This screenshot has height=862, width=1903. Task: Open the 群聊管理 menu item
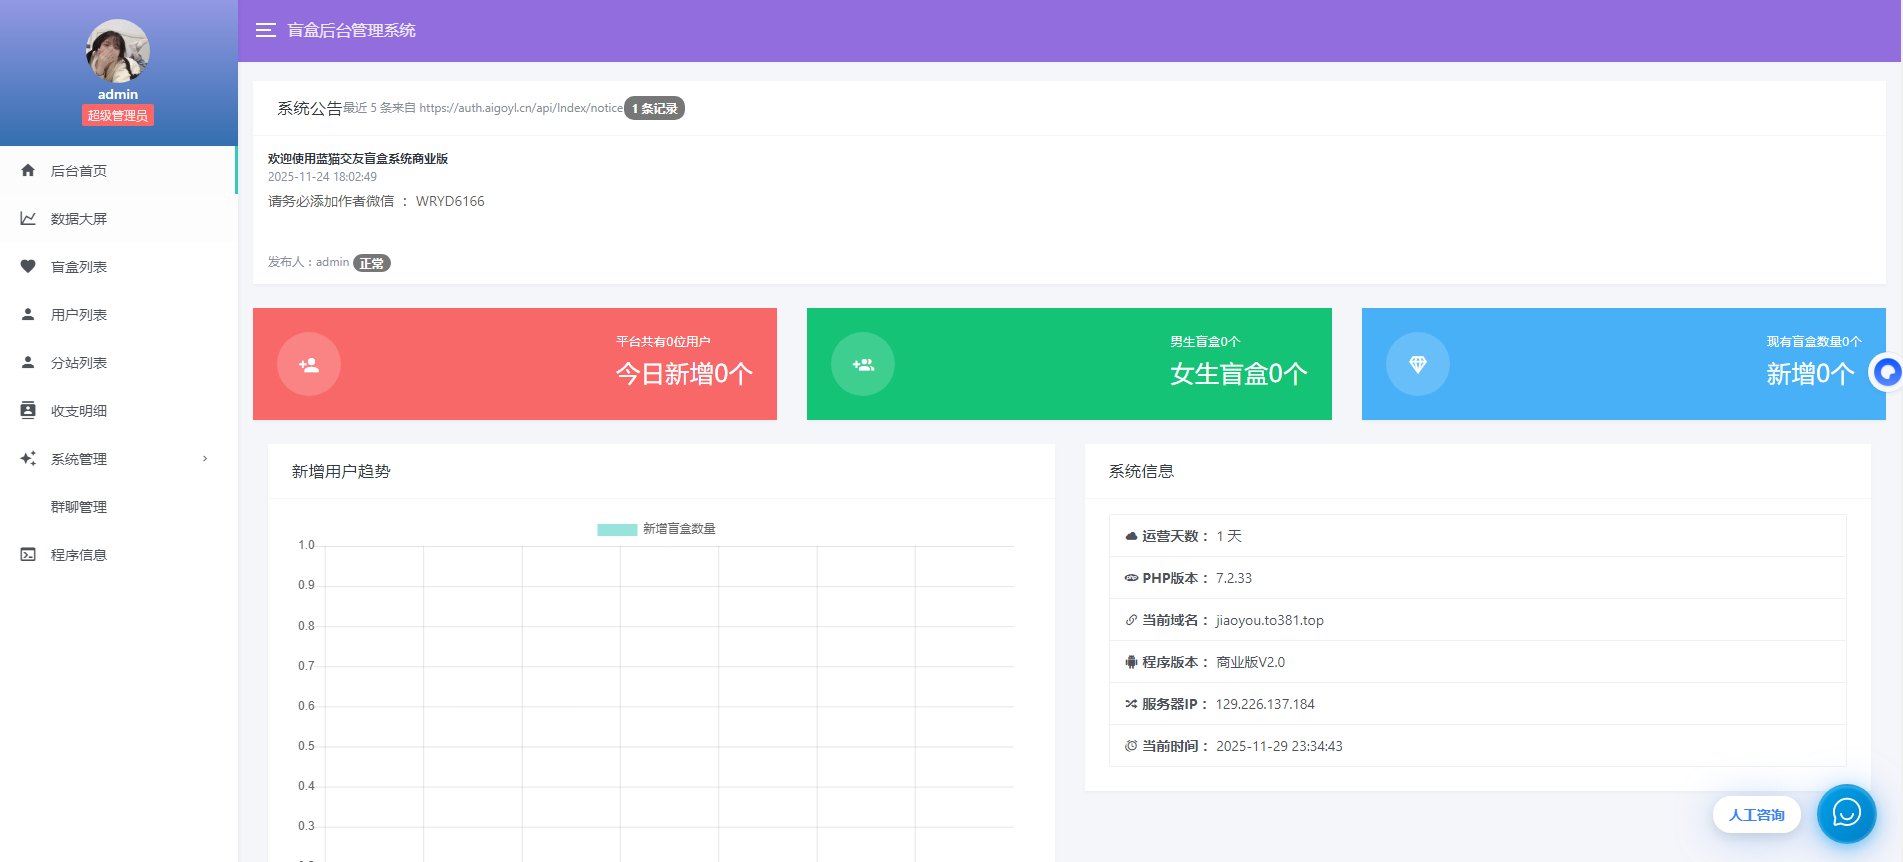pos(79,507)
